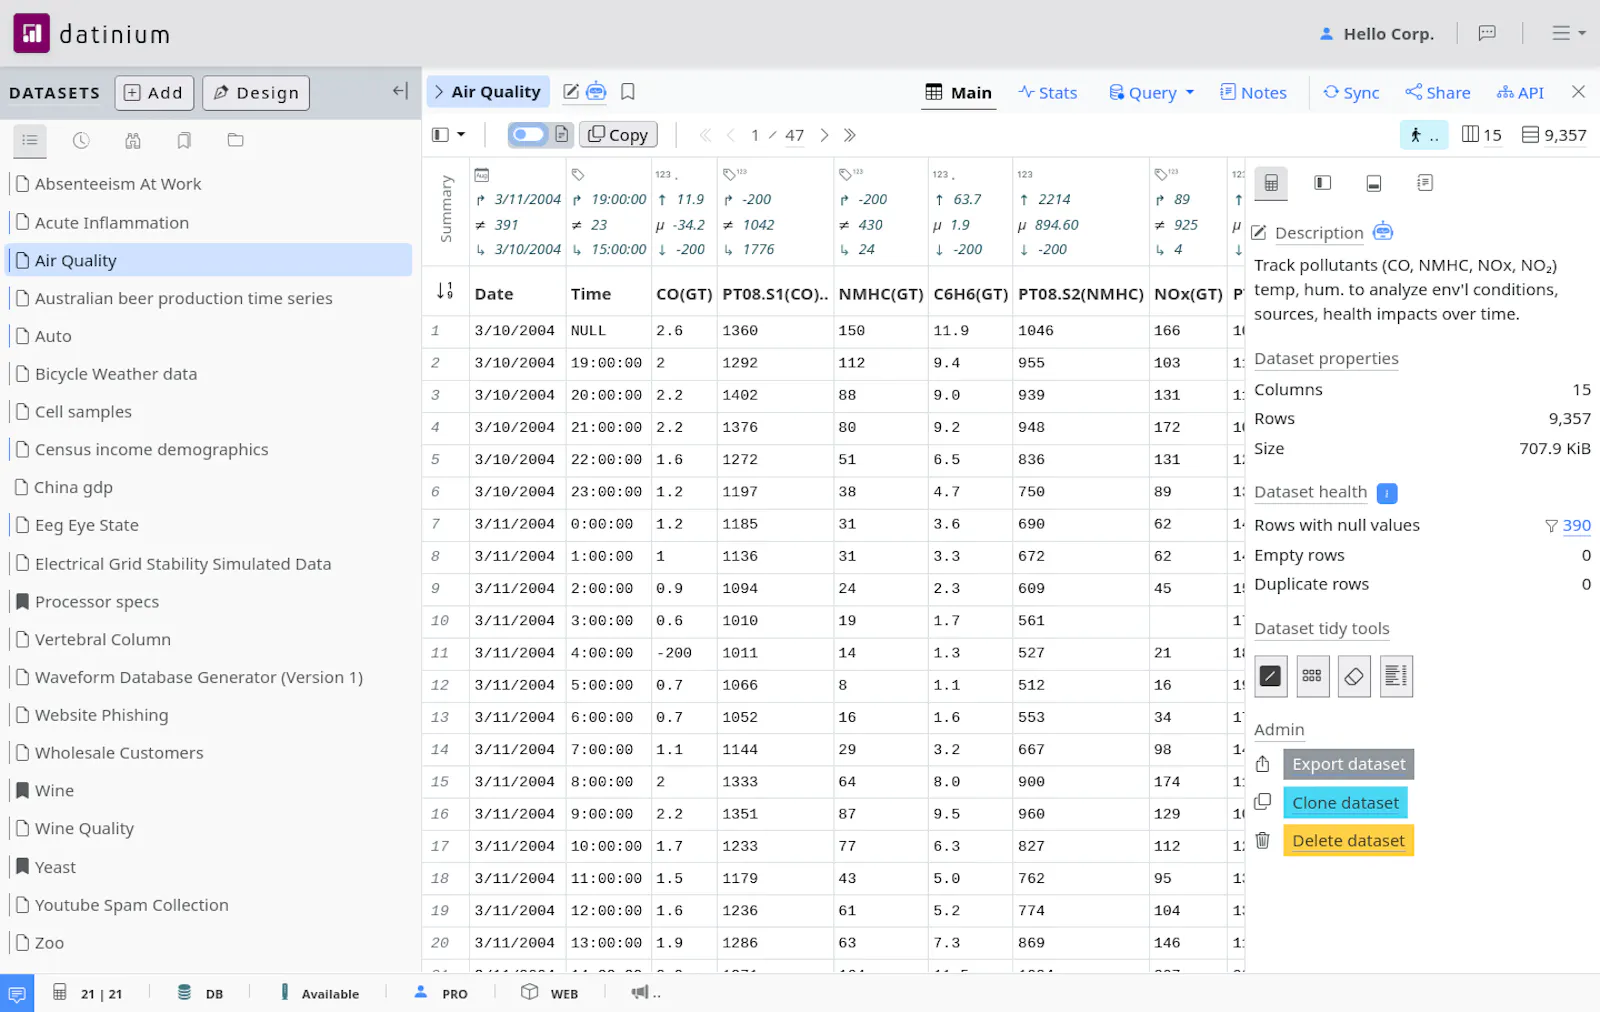The image size is (1600, 1012).
Task: Click Export dataset button
Action: (1348, 764)
